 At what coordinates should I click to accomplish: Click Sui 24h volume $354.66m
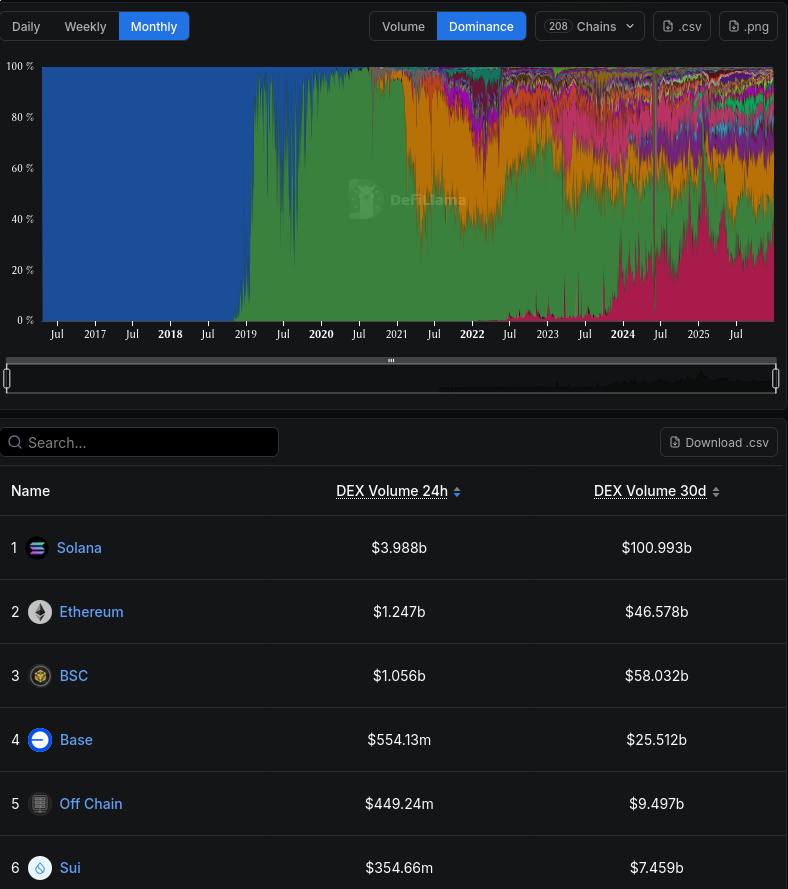click(399, 868)
